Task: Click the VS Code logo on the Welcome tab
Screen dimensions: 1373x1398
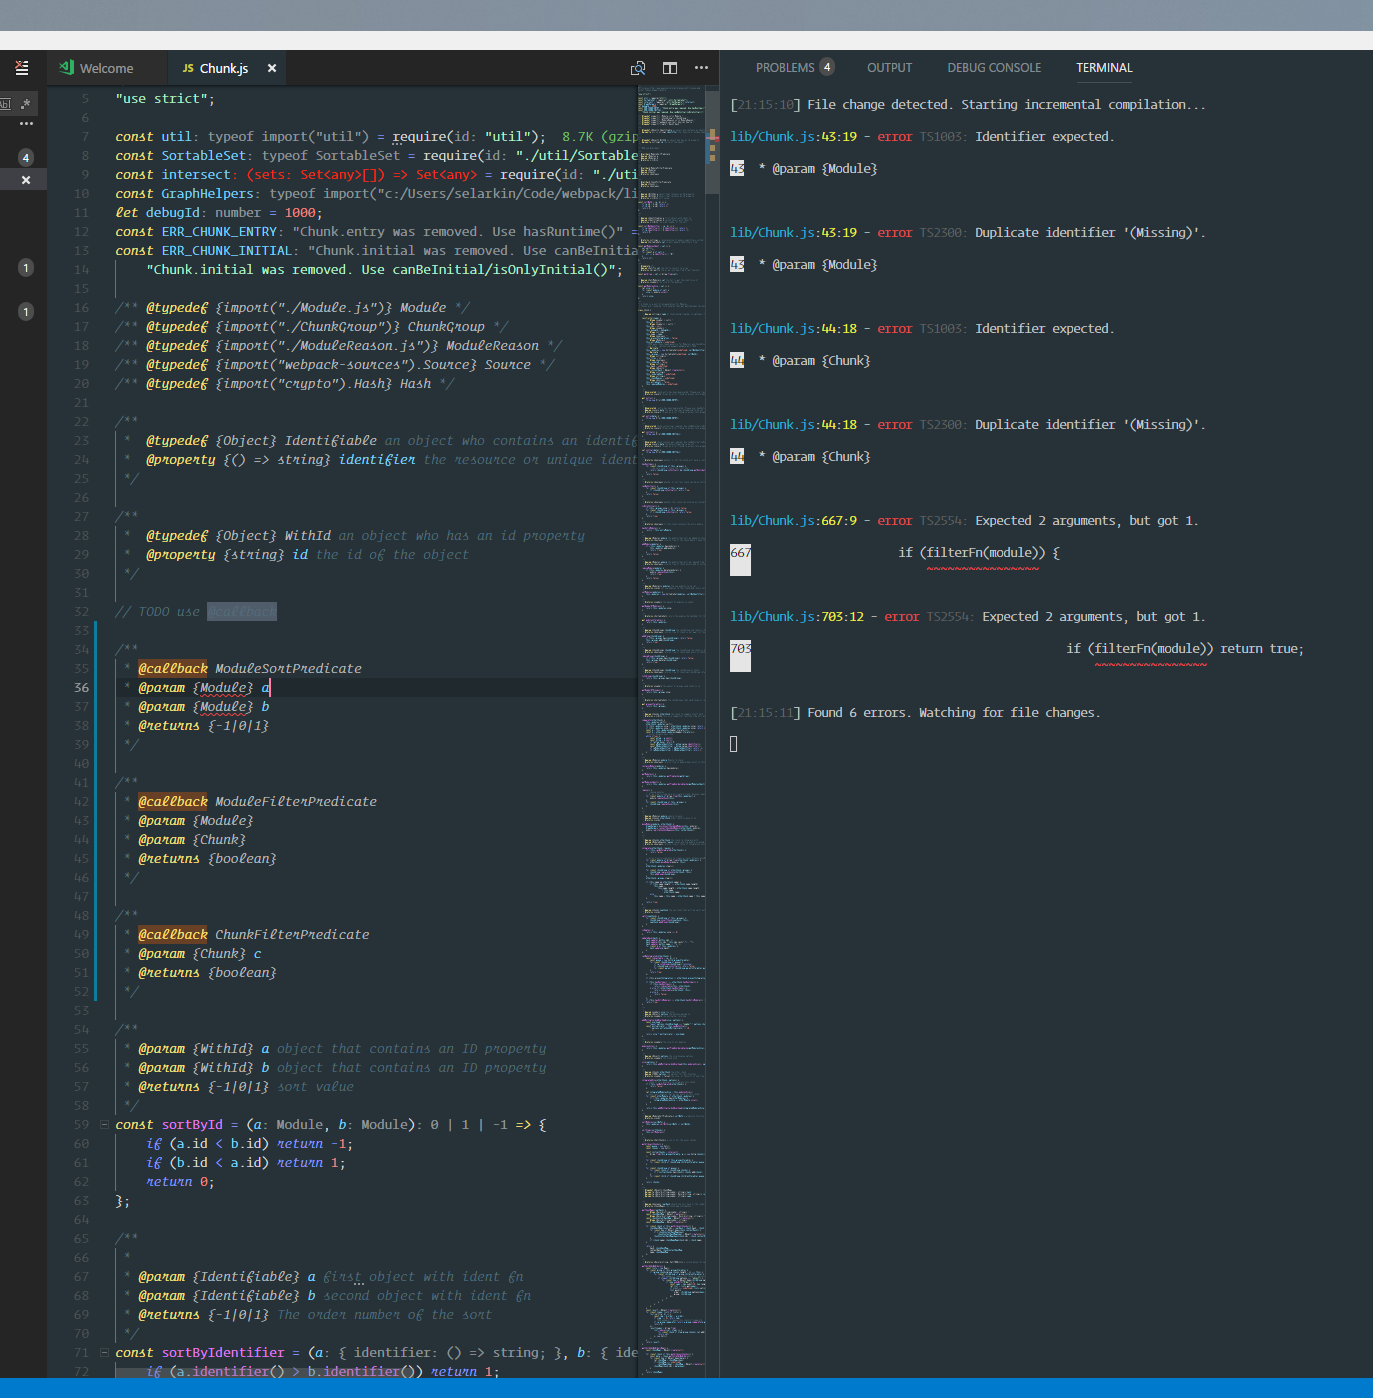Action: 67,67
